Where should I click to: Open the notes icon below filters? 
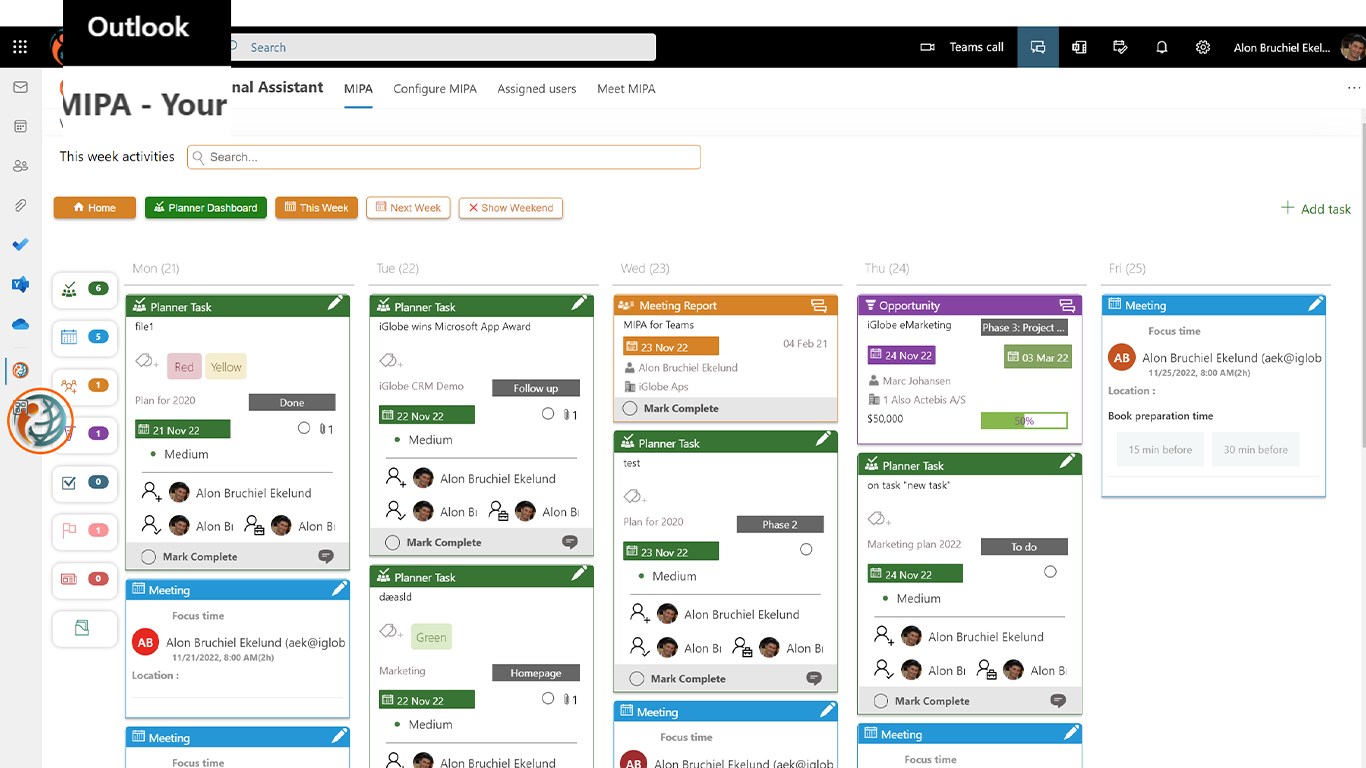[x=85, y=628]
